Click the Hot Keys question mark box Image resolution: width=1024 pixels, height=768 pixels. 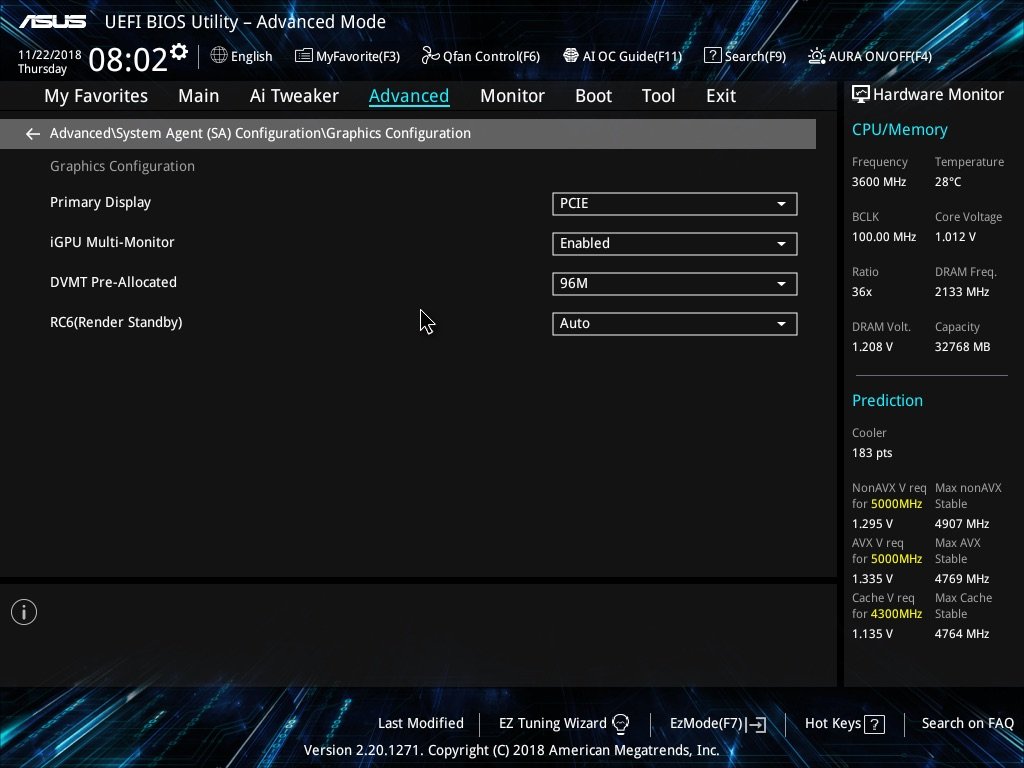874,724
